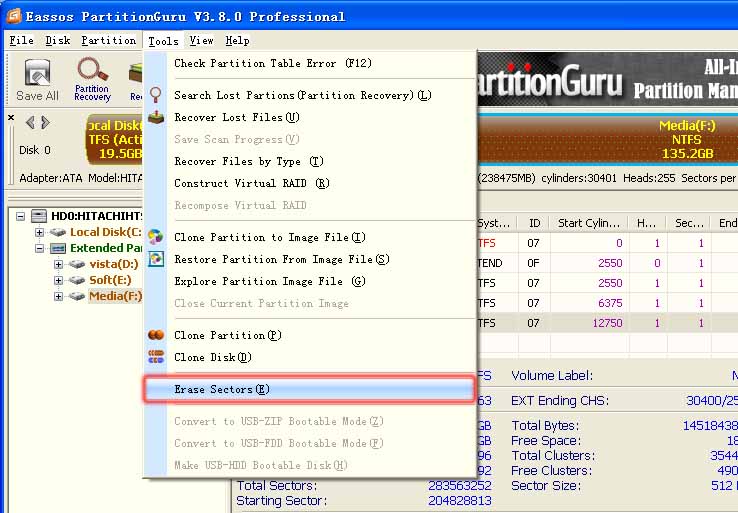Viewport: 738px width, 513px height.
Task: Click the Media(F:) drive icon in tree
Action: 77,296
